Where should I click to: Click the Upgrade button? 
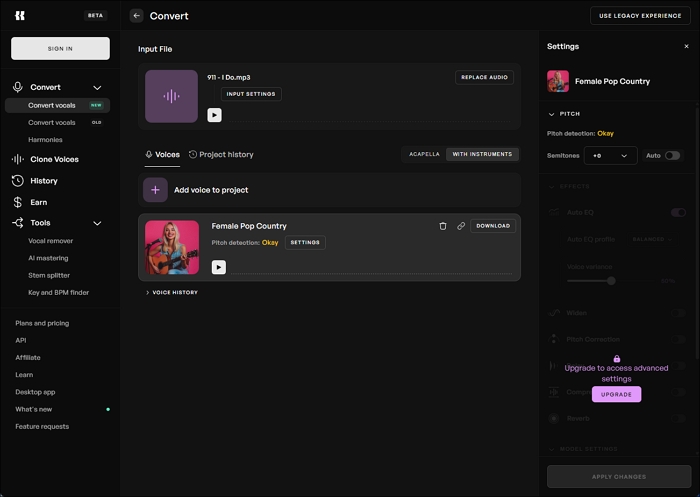tap(616, 394)
